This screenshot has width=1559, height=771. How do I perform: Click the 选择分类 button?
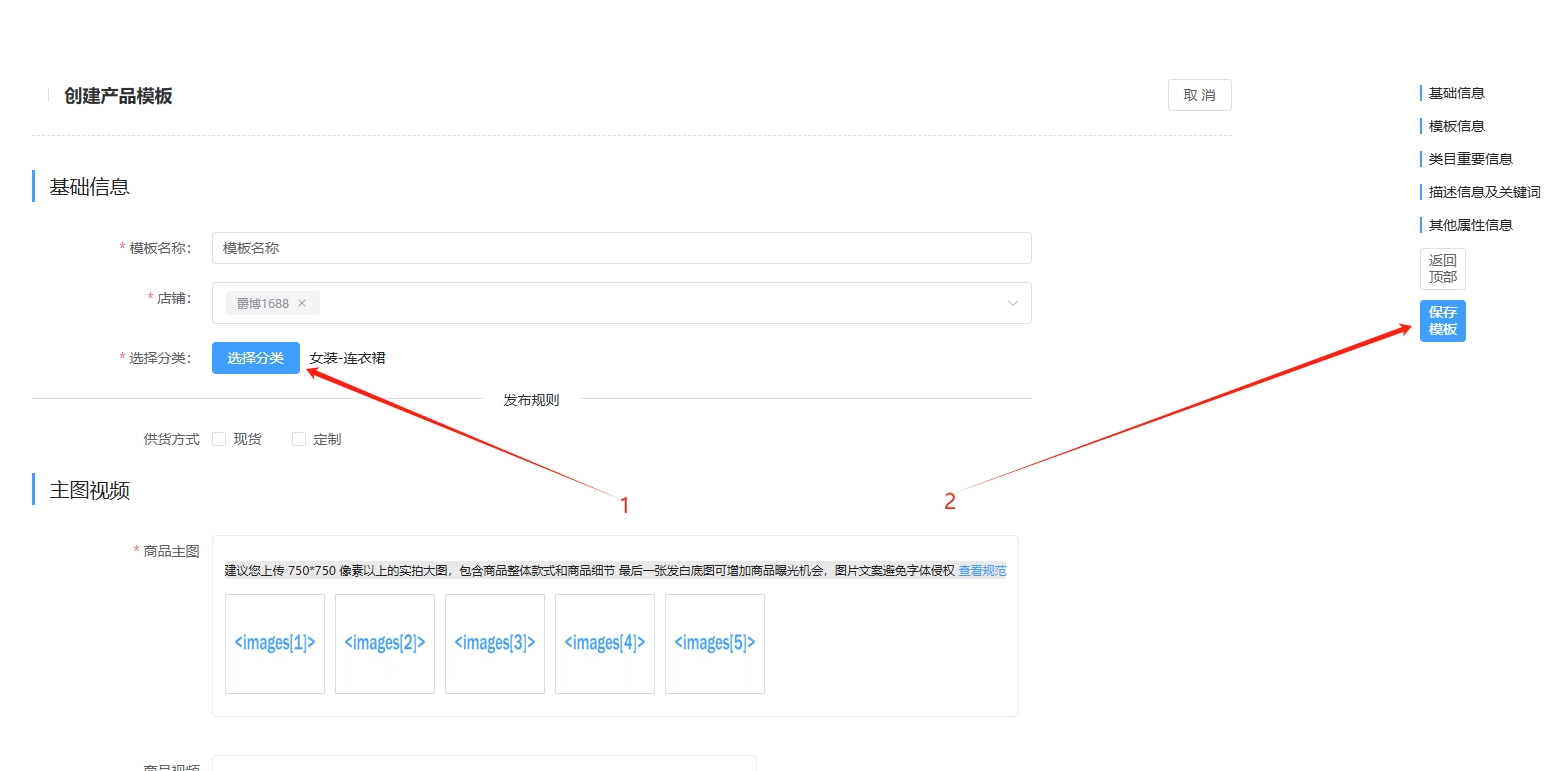coord(255,358)
